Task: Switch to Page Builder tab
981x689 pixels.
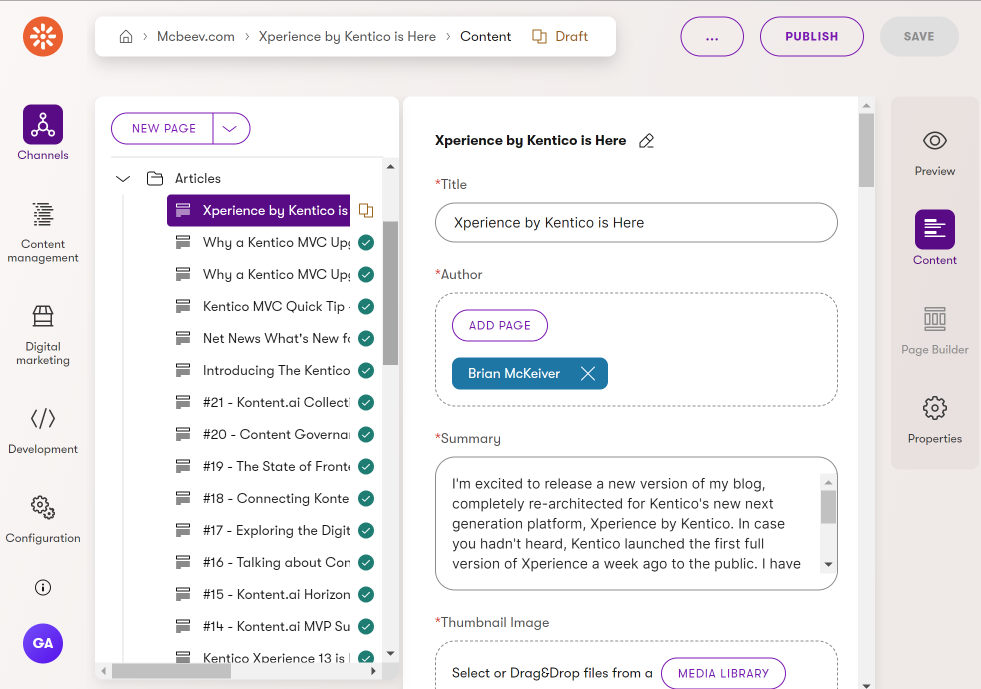Action: point(935,331)
